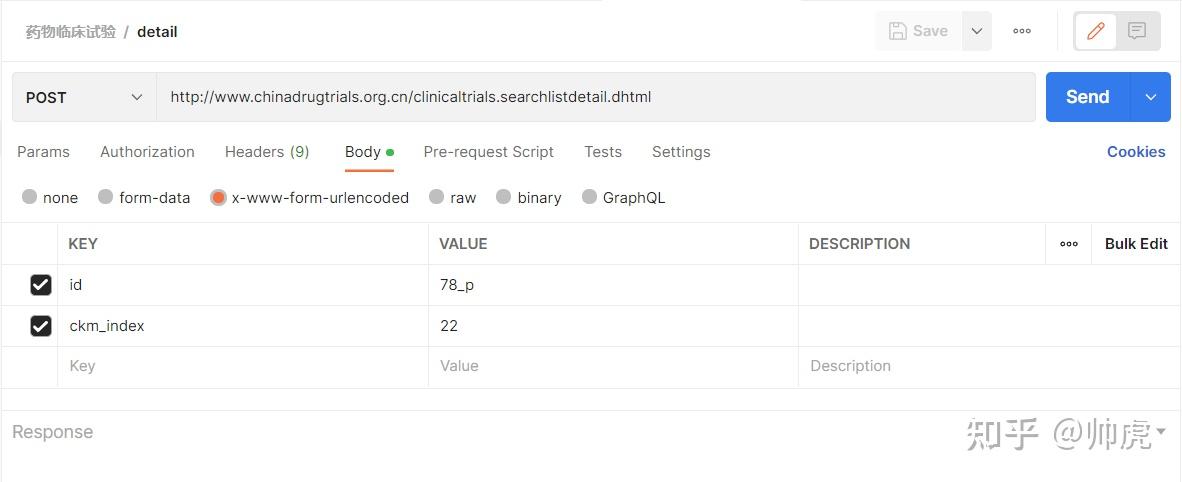1182x482 pixels.
Task: Open the Save options dropdown arrow
Action: click(977, 31)
